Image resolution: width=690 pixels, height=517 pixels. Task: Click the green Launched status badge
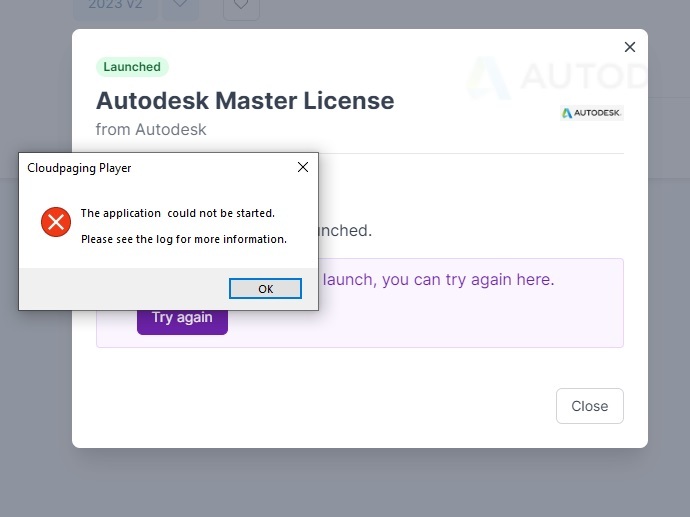tap(132, 67)
